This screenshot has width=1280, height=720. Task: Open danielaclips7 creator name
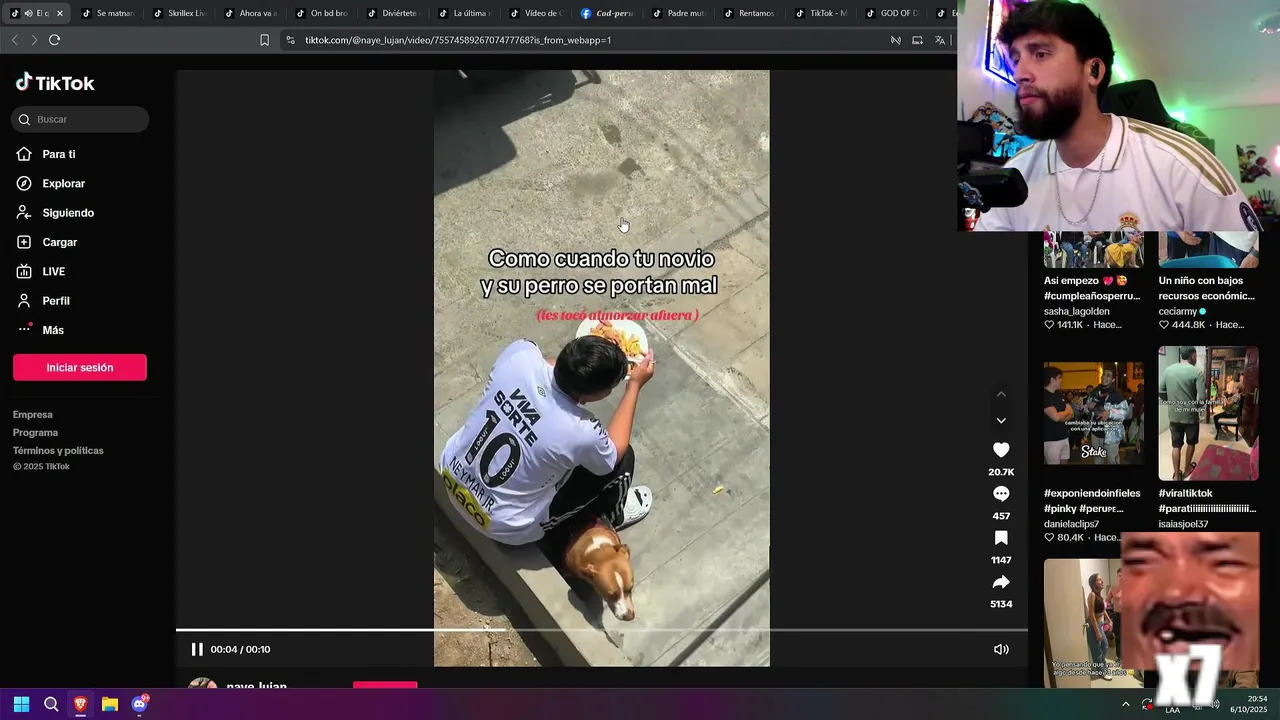coord(1071,524)
